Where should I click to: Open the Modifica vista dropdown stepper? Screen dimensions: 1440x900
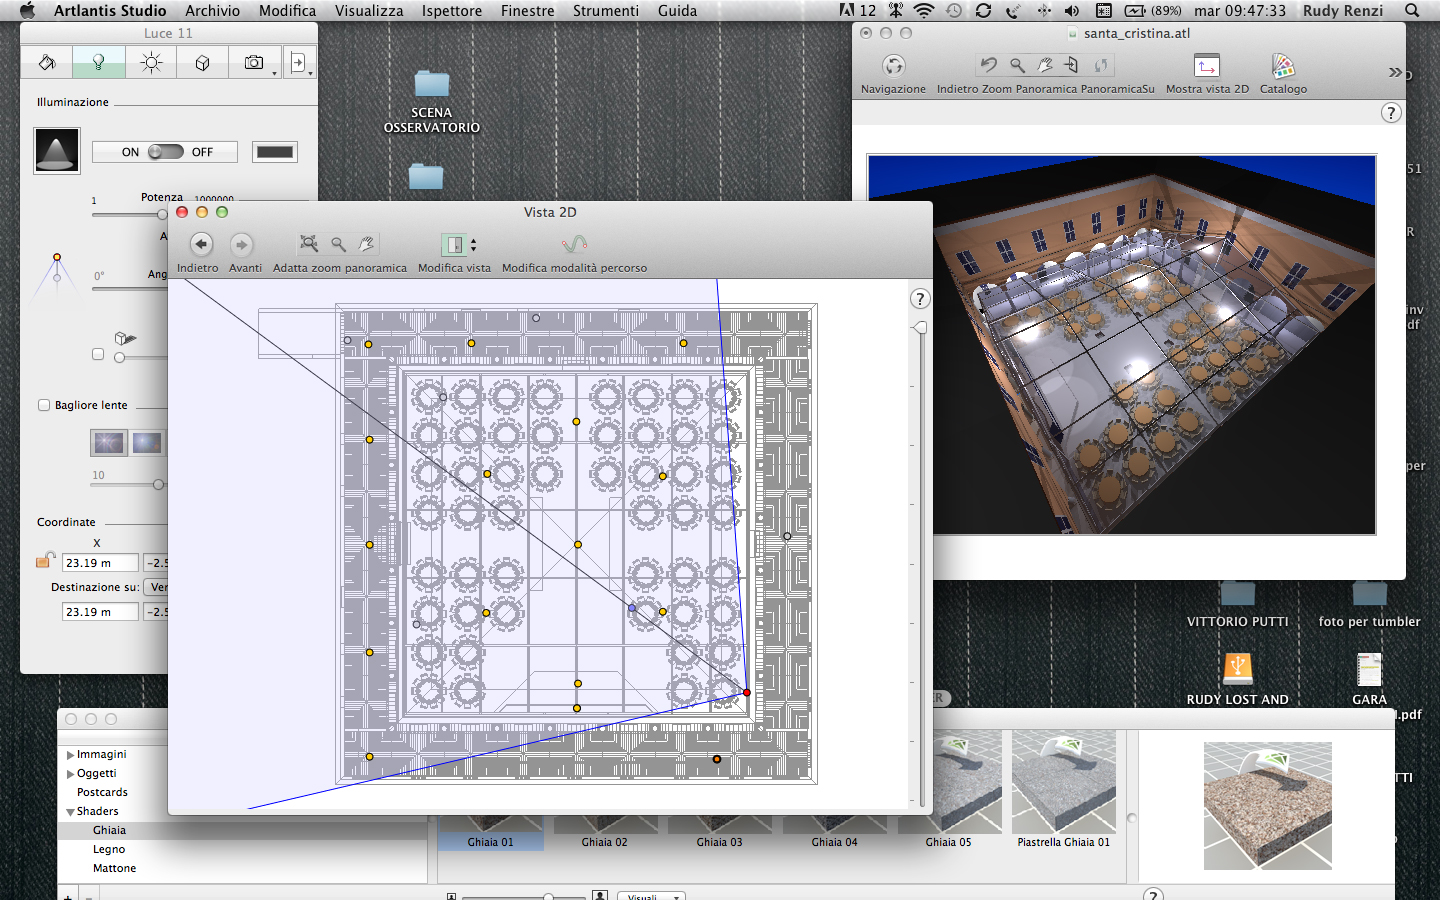click(x=473, y=245)
